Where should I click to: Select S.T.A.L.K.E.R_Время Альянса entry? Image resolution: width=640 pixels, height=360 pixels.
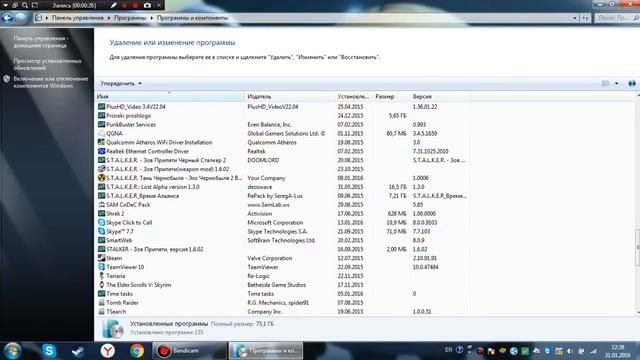click(282, 196)
